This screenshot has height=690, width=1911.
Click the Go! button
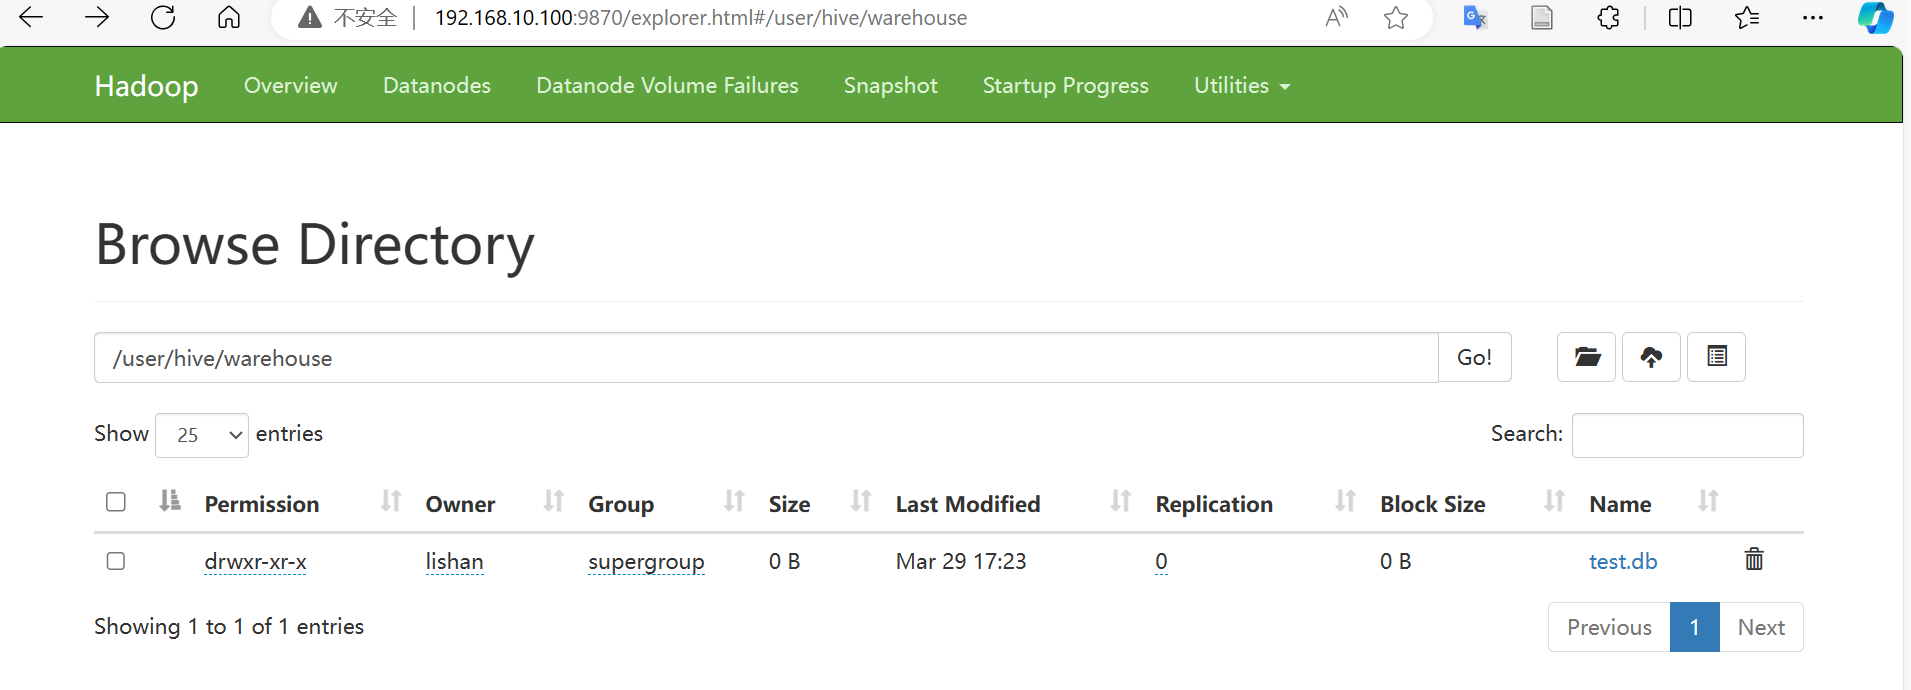coord(1474,357)
